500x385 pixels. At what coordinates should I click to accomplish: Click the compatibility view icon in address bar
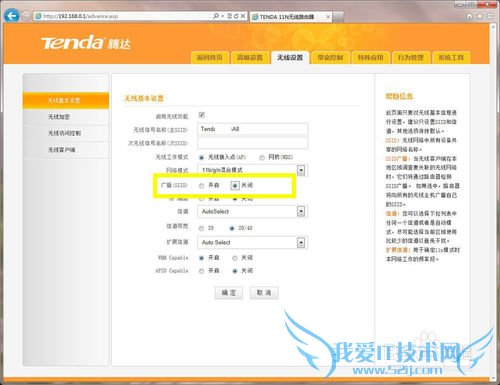coord(230,16)
